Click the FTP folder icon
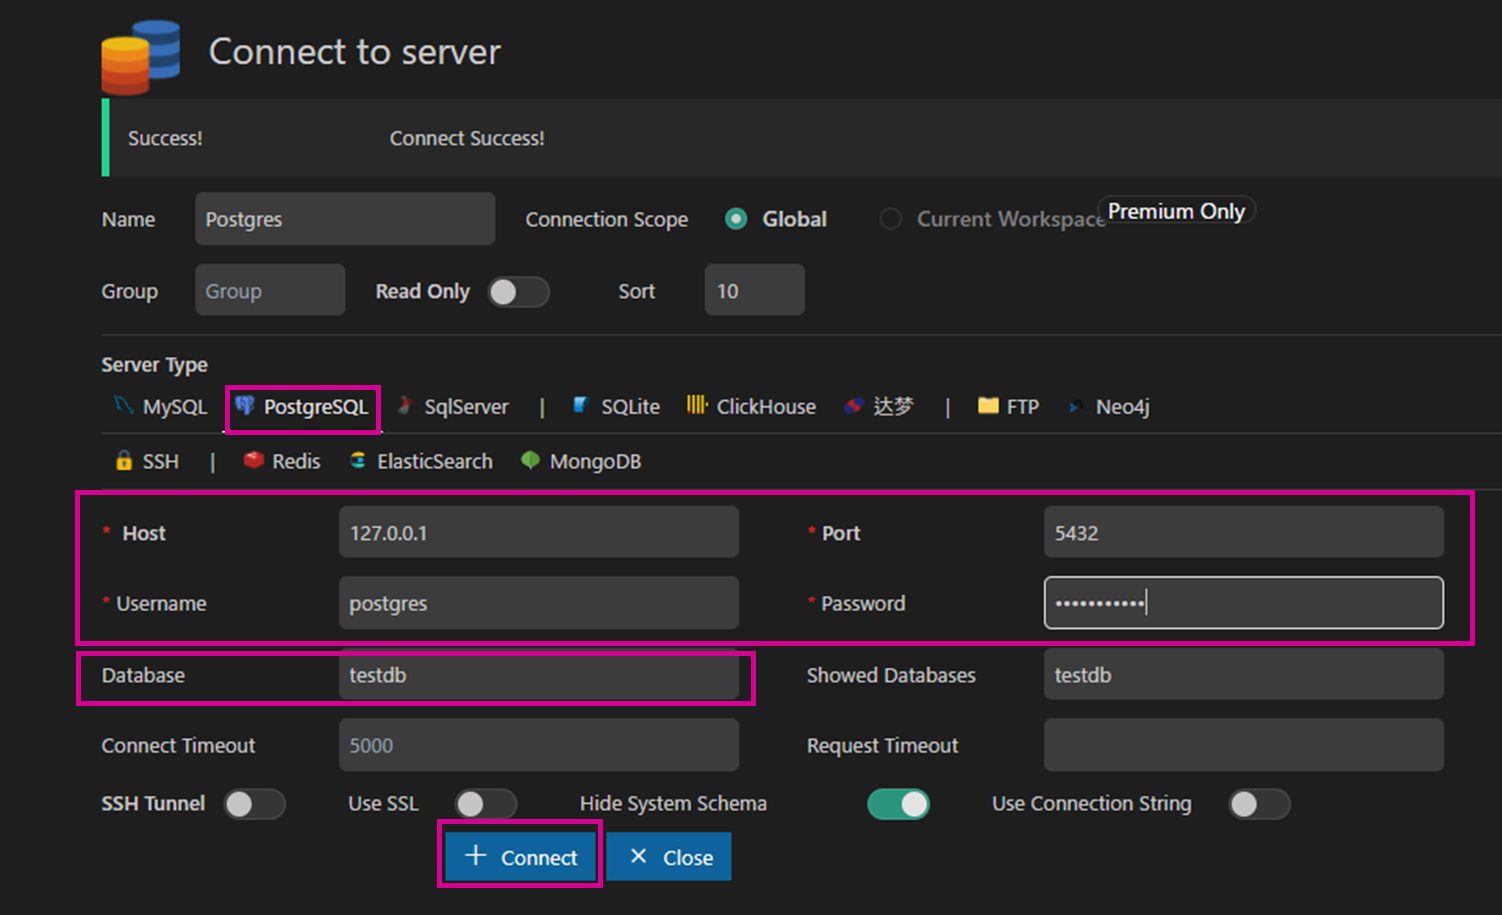This screenshot has width=1502, height=915. click(989, 406)
